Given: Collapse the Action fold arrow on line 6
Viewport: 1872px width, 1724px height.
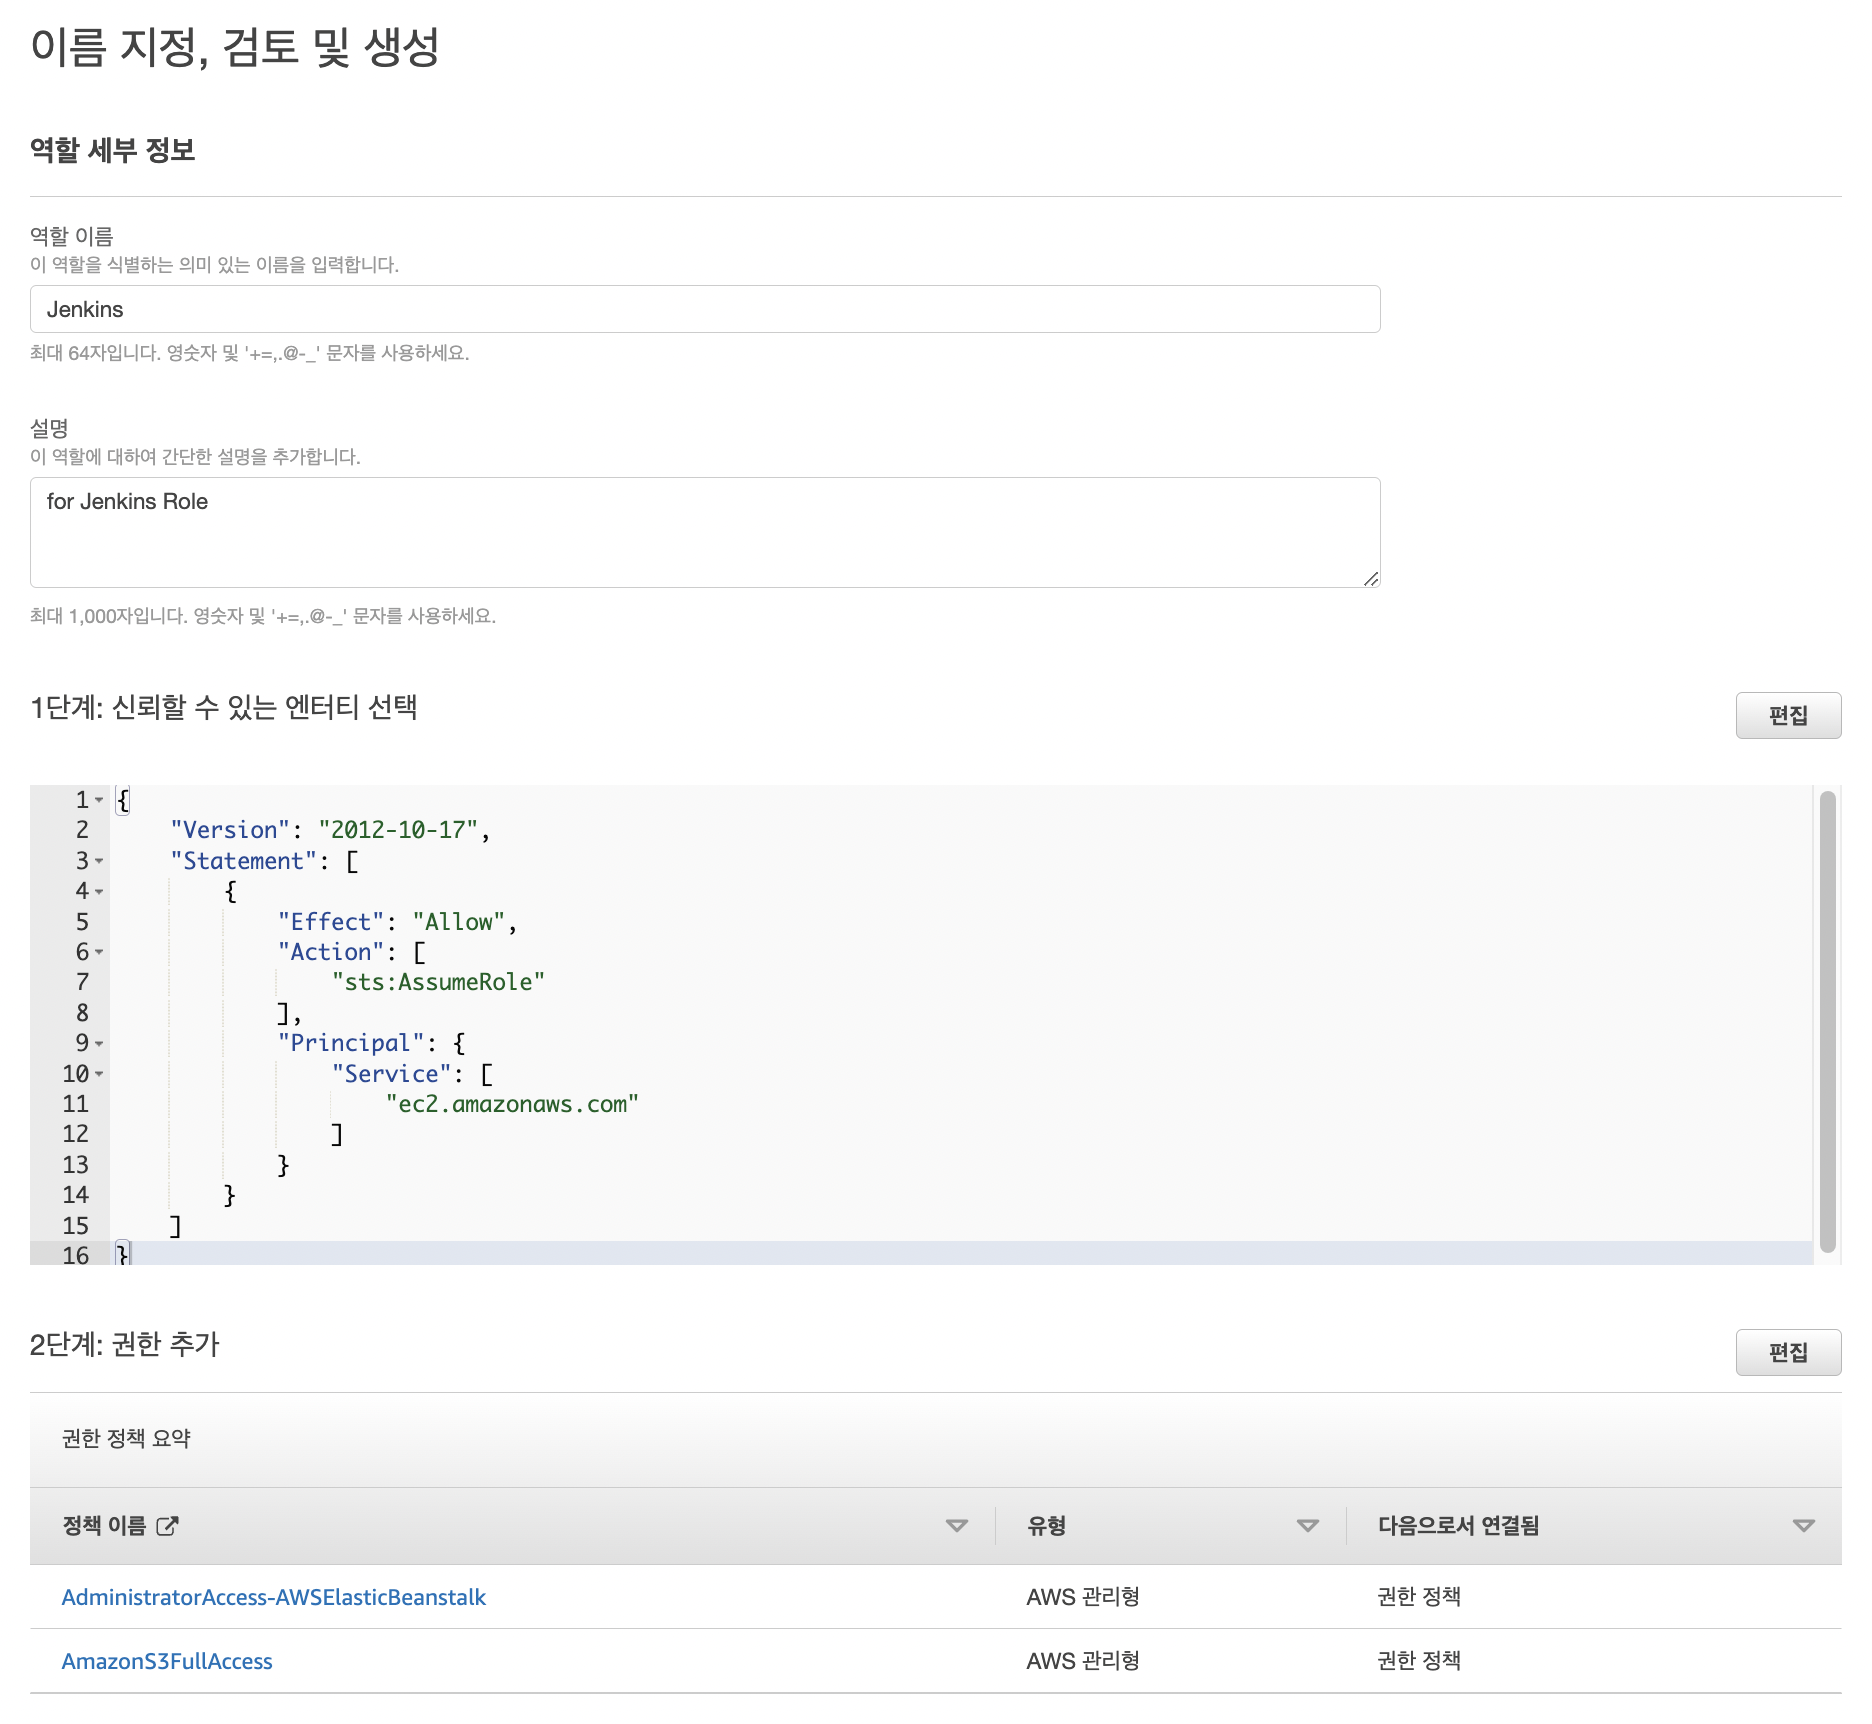Looking at the screenshot, I should click(99, 952).
